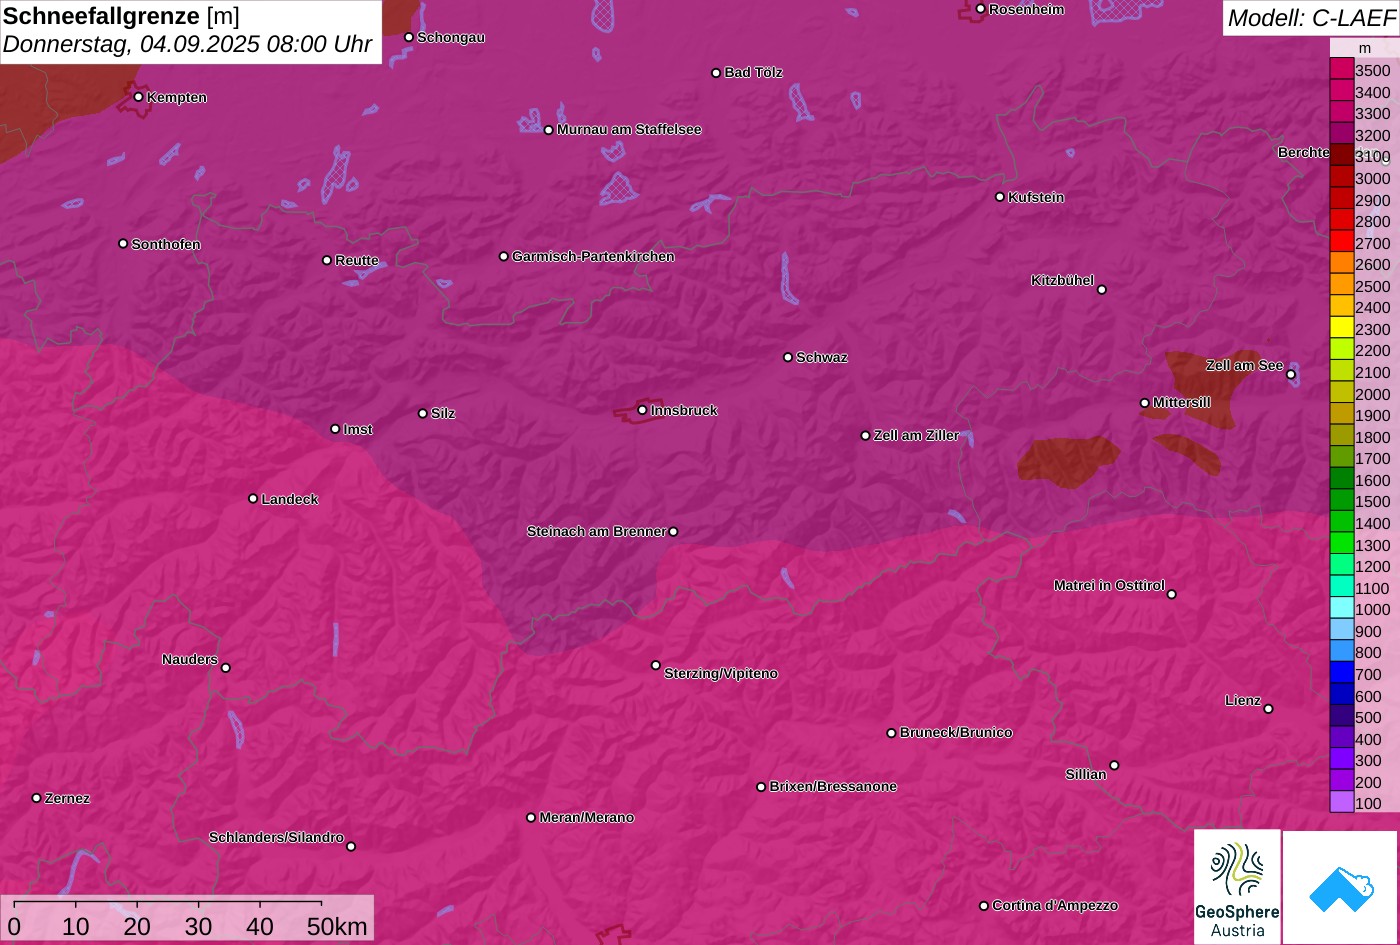Click the Silz town label

point(443,413)
